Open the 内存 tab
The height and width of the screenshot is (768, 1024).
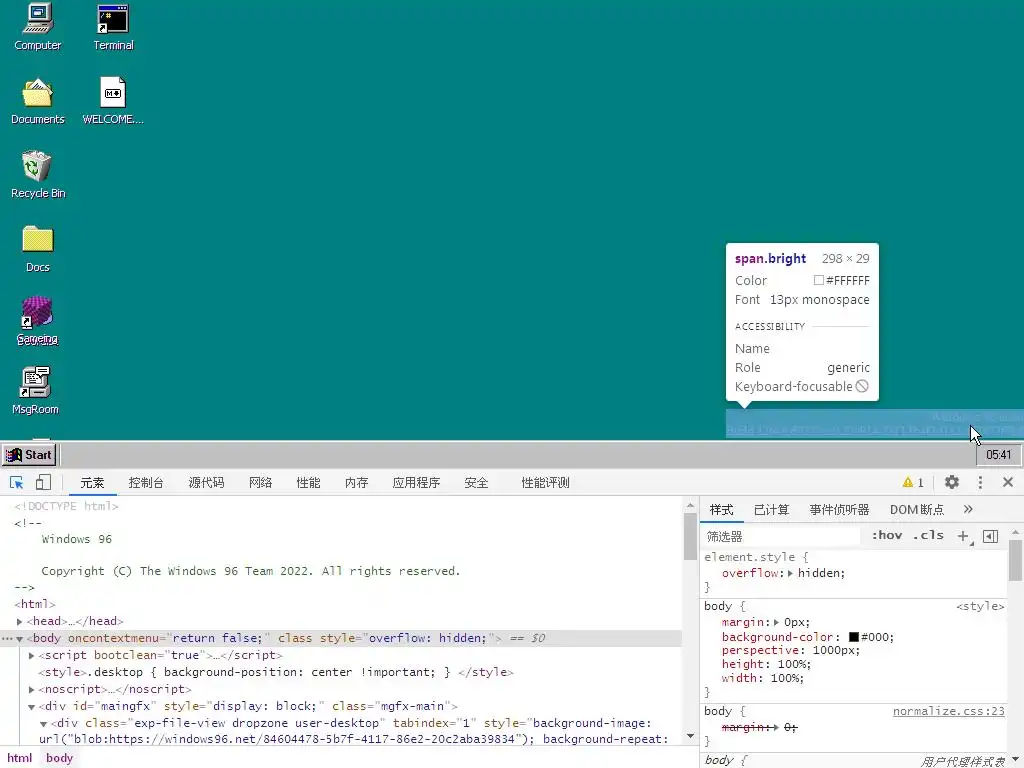(x=357, y=483)
